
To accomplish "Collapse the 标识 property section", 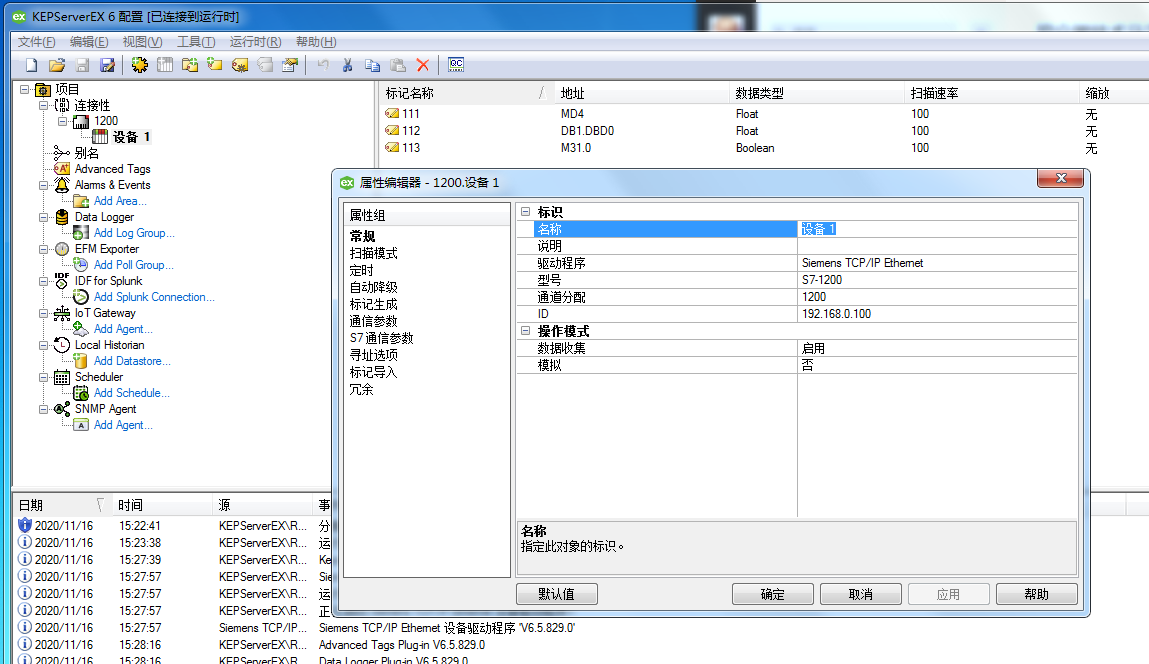I will pos(526,212).
